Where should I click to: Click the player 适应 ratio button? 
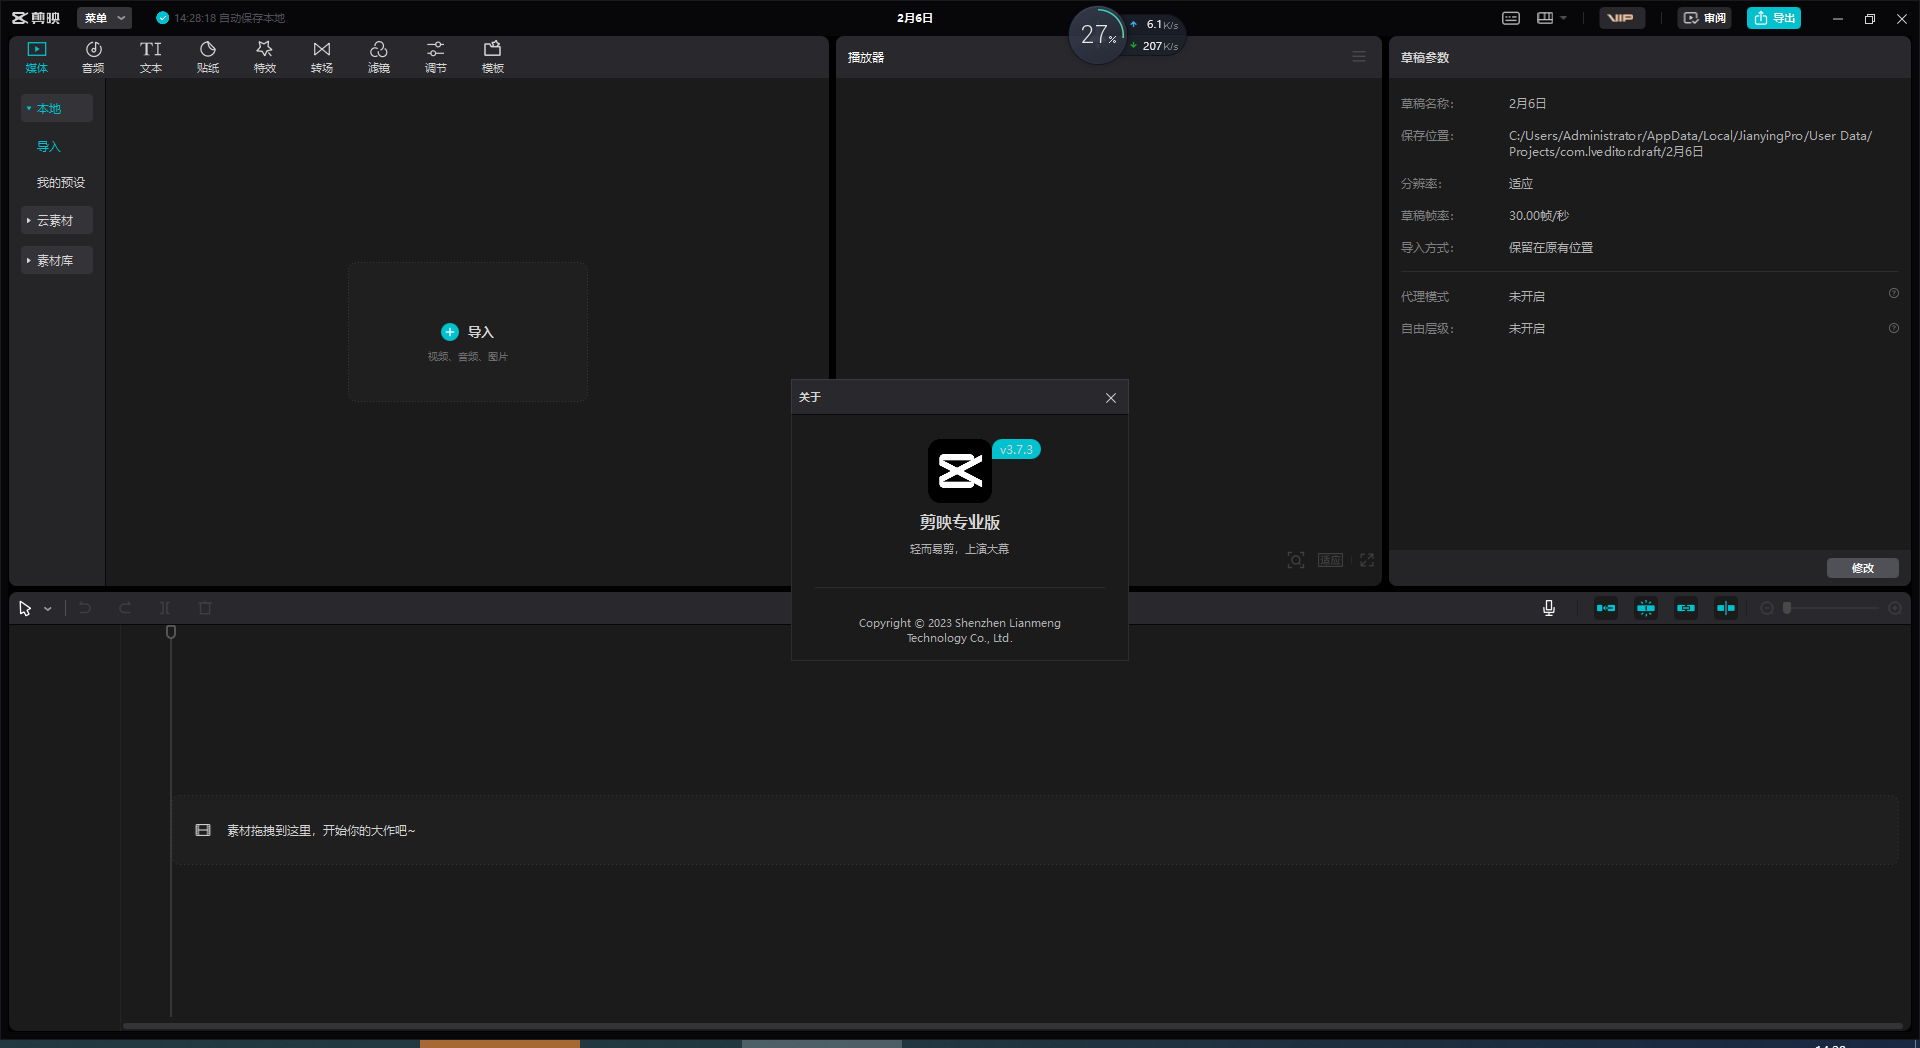click(x=1330, y=560)
